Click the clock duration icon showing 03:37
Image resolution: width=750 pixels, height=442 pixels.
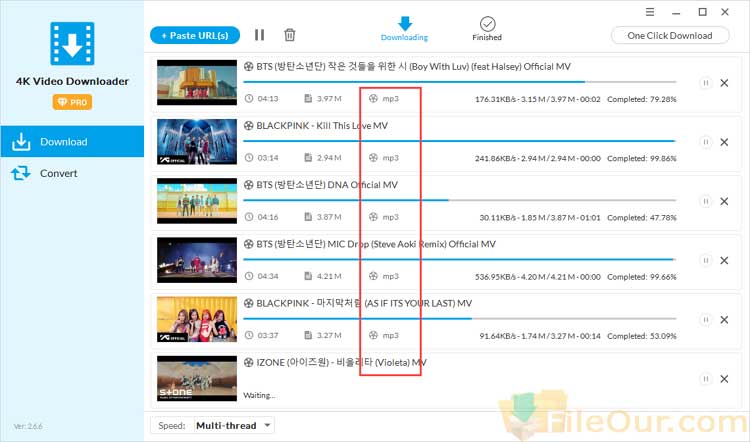coord(249,335)
